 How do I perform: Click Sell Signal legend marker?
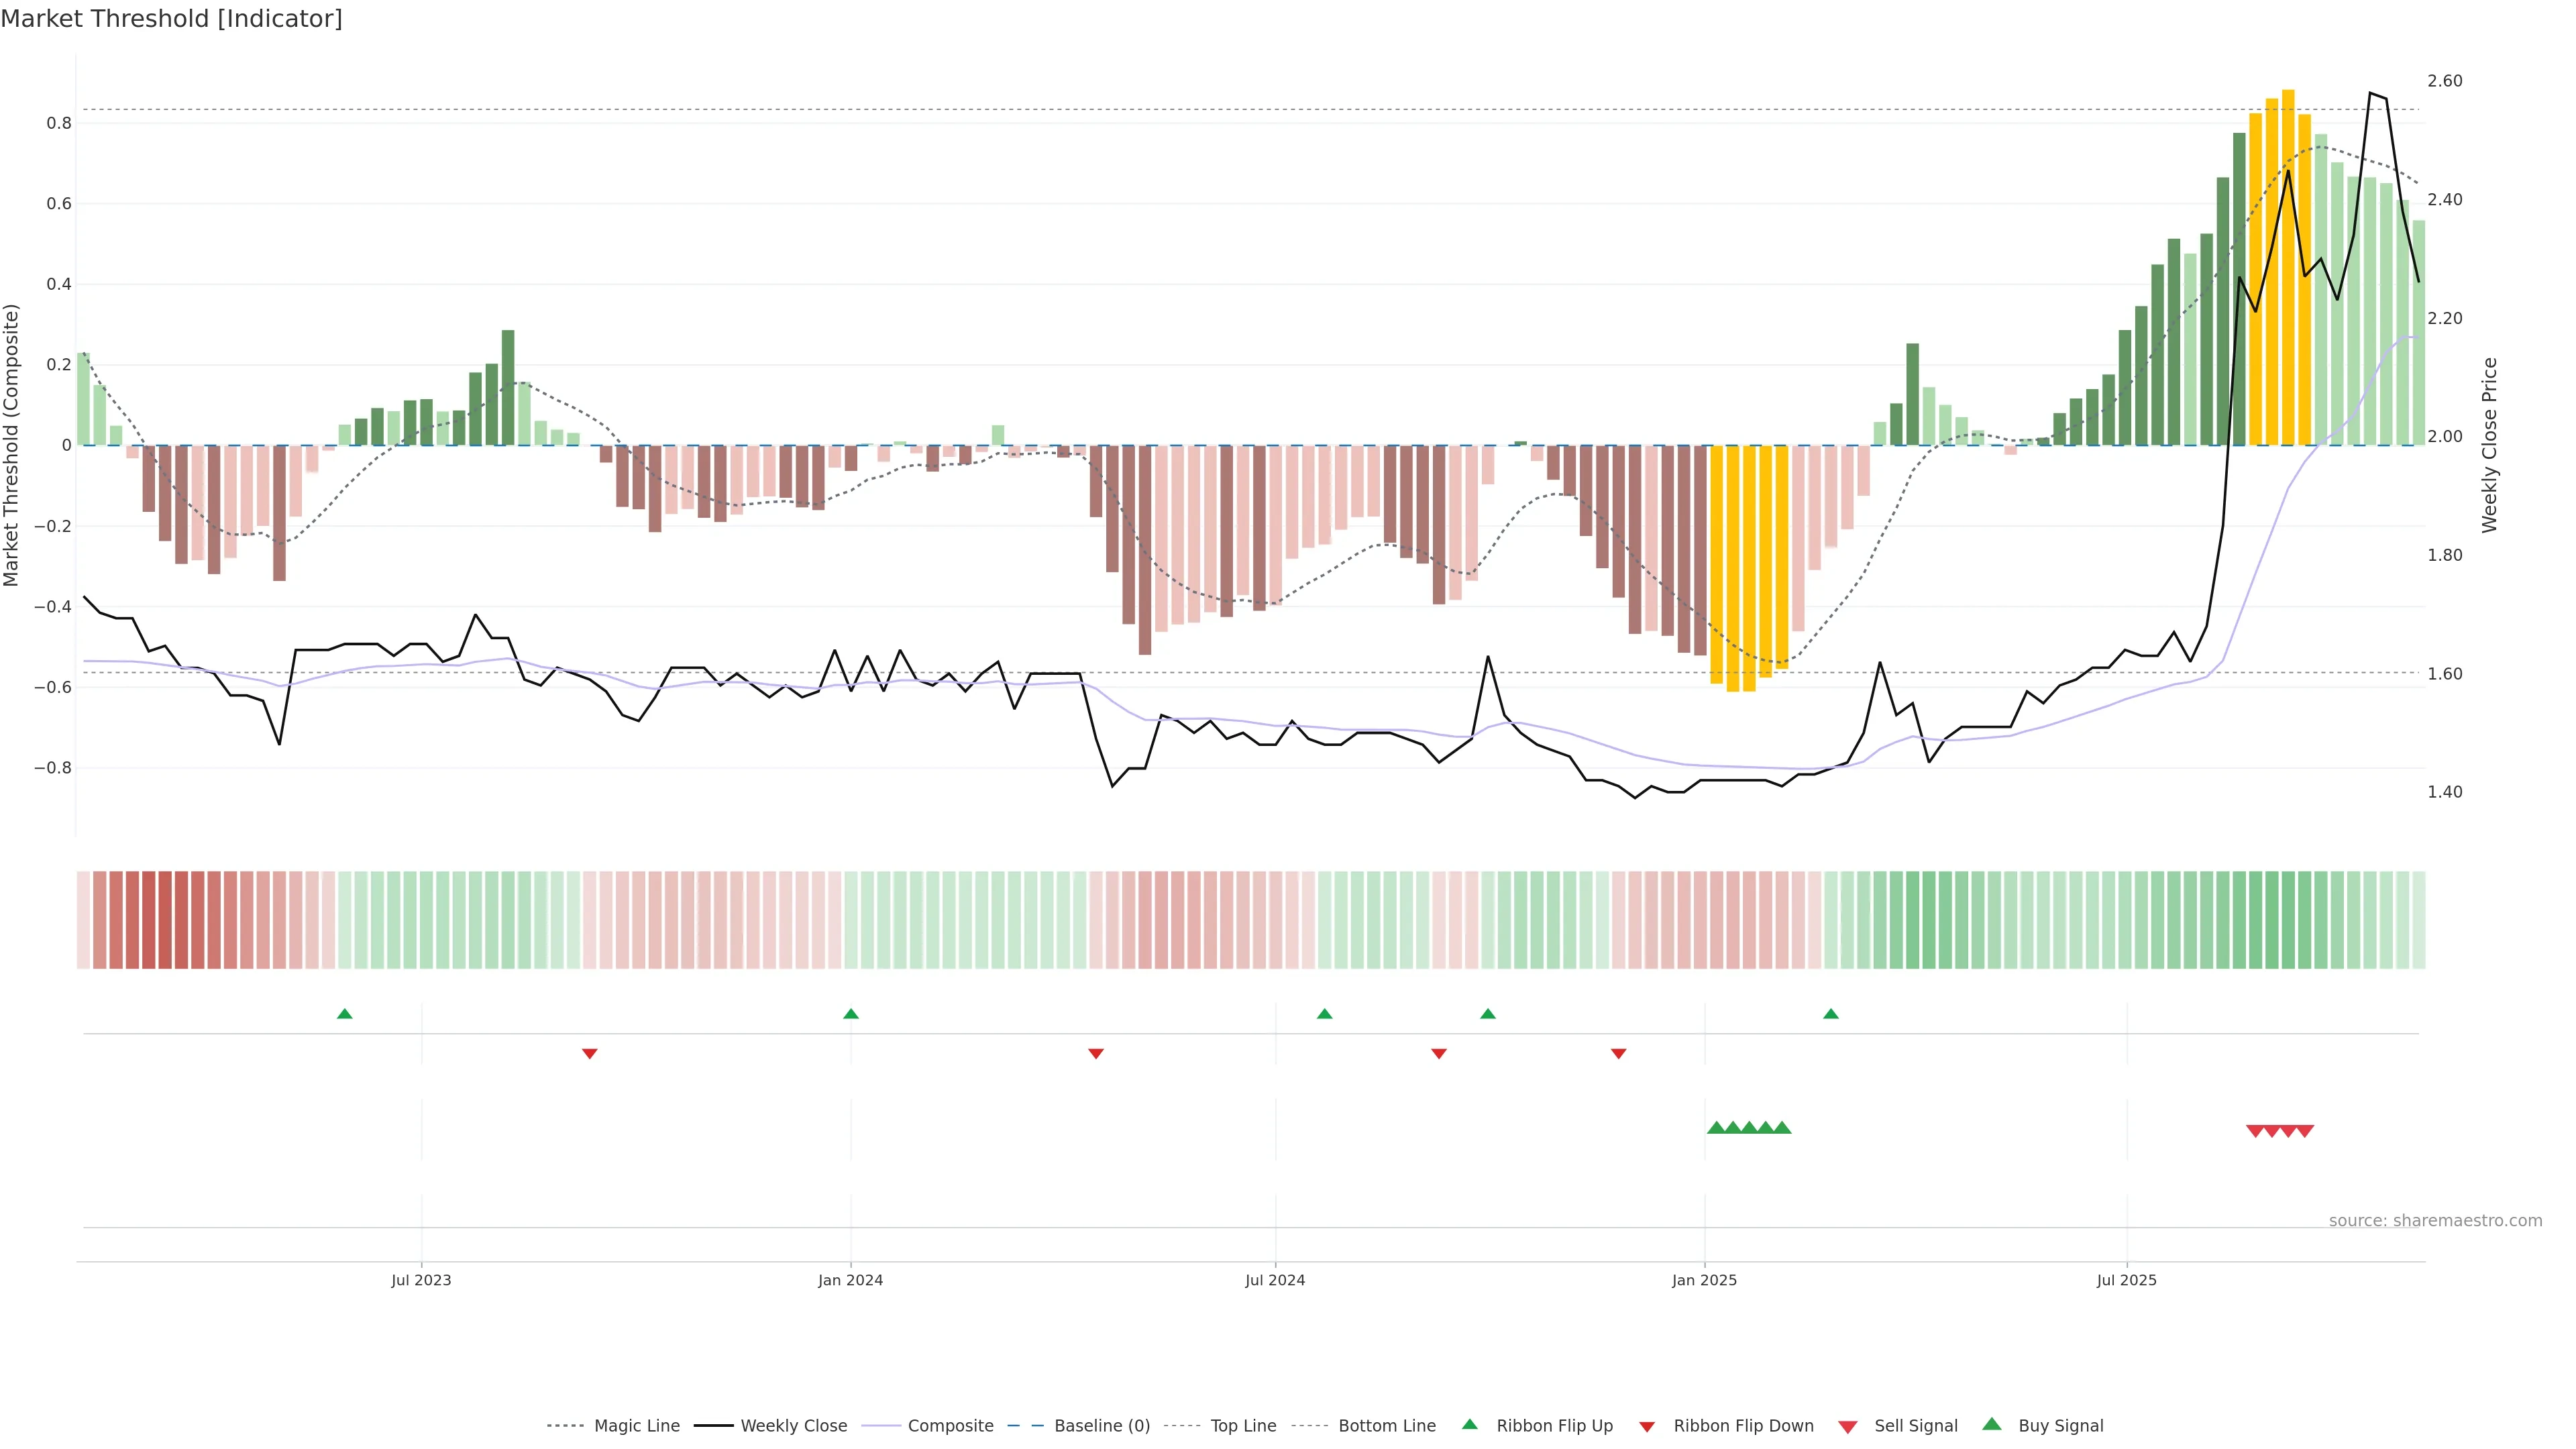click(x=1847, y=1426)
